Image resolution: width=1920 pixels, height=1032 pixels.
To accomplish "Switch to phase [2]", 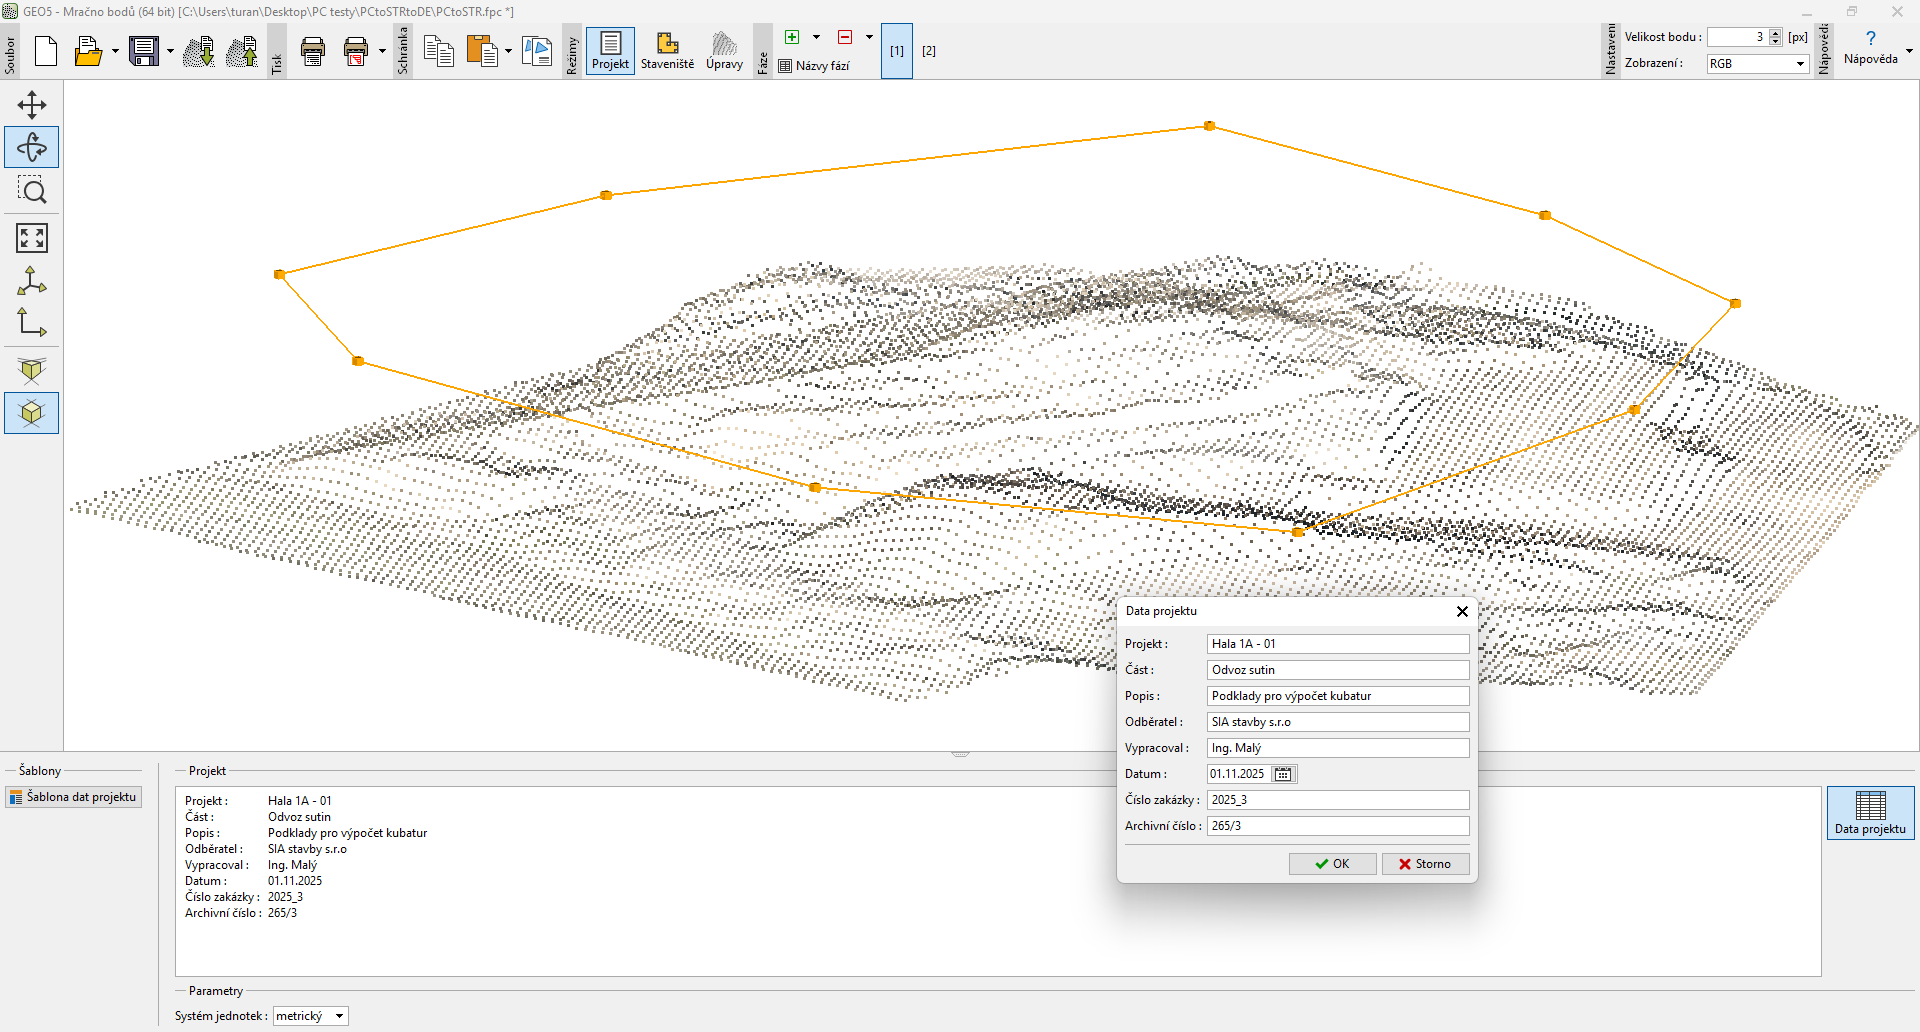I will [929, 51].
